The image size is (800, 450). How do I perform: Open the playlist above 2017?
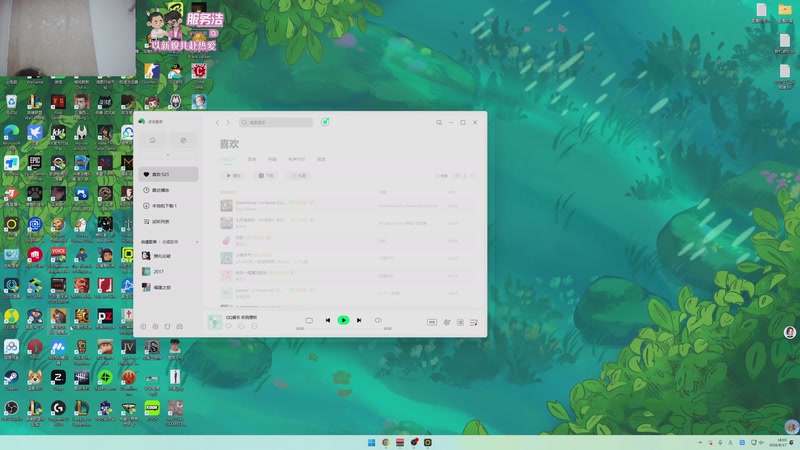[x=168, y=256]
